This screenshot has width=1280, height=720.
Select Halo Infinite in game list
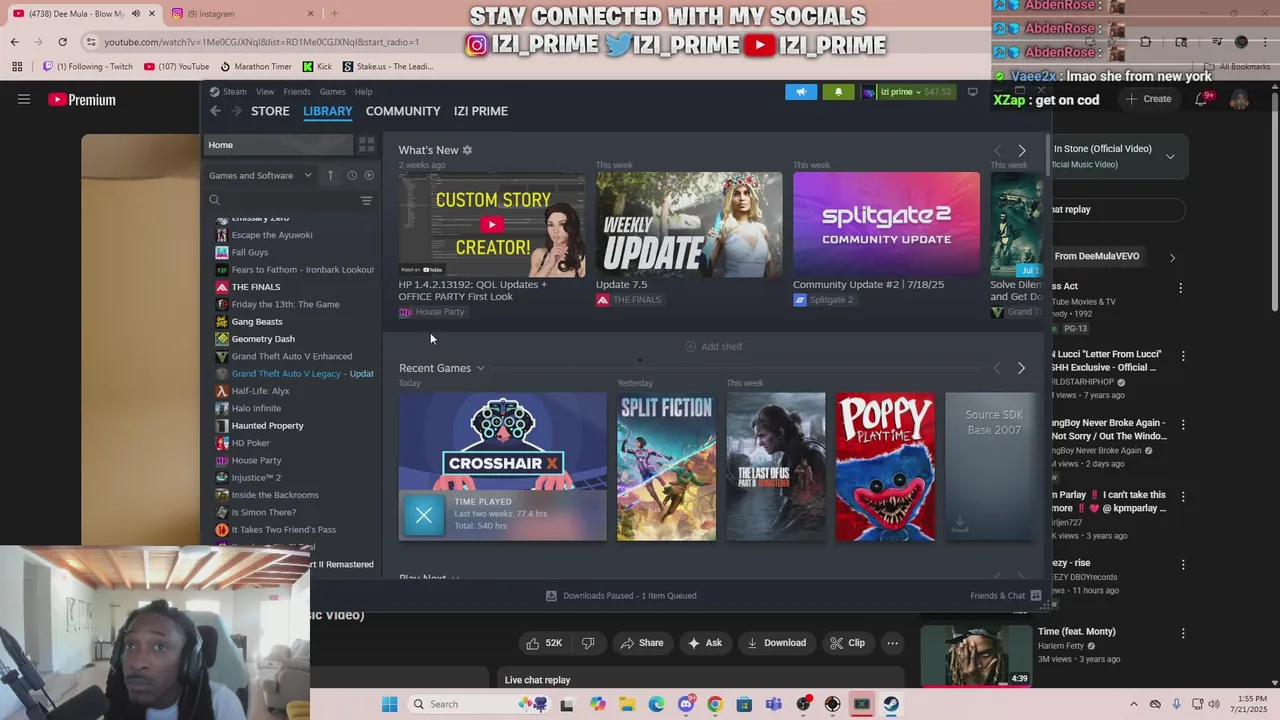[256, 408]
